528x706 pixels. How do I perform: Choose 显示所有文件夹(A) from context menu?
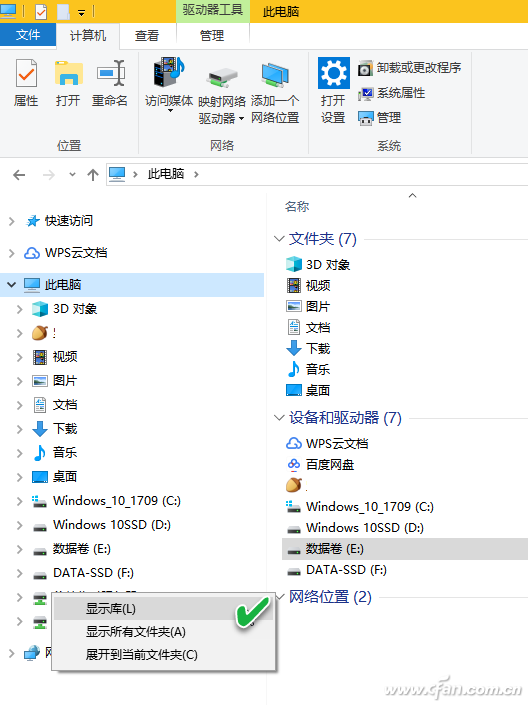(x=163, y=632)
